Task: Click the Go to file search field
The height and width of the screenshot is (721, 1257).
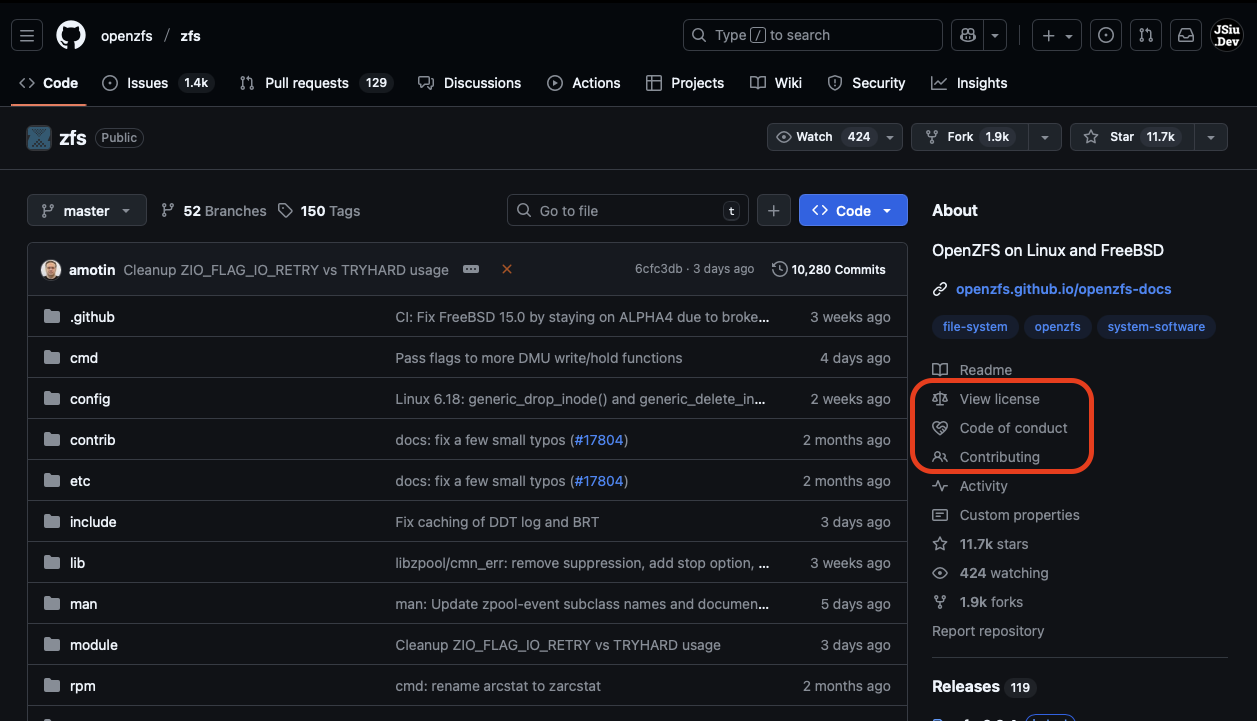Action: tap(627, 211)
